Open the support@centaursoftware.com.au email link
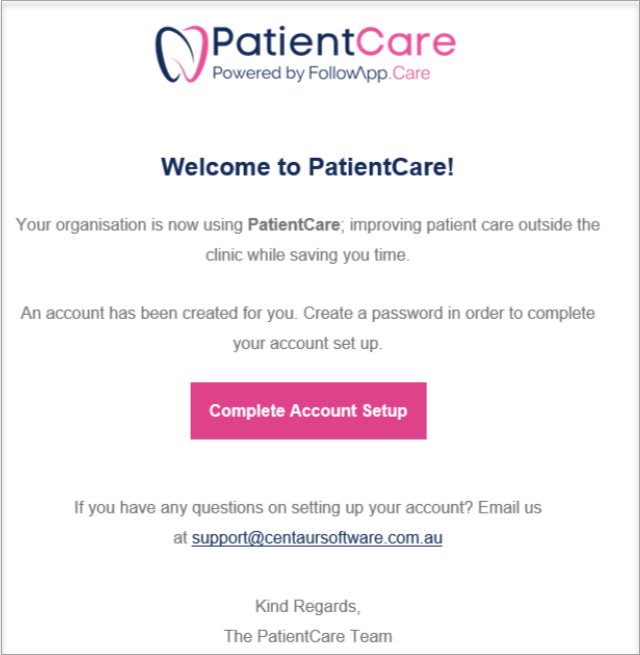640x655 pixels. click(x=317, y=538)
